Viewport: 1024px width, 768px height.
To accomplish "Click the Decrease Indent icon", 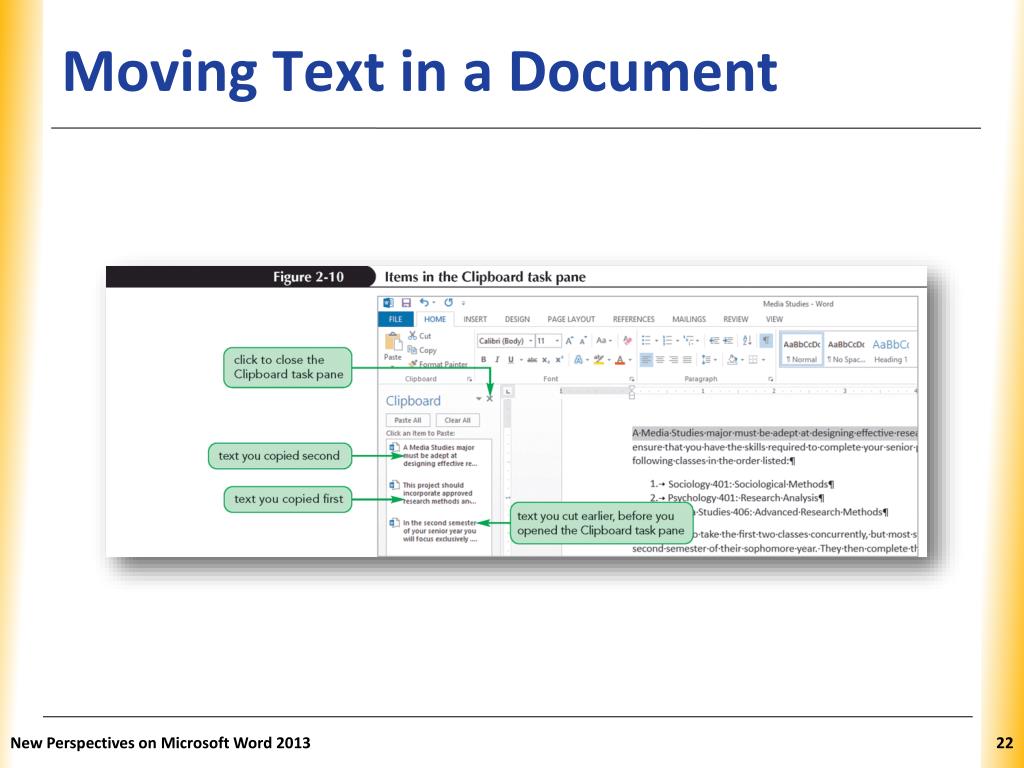I will (x=714, y=341).
